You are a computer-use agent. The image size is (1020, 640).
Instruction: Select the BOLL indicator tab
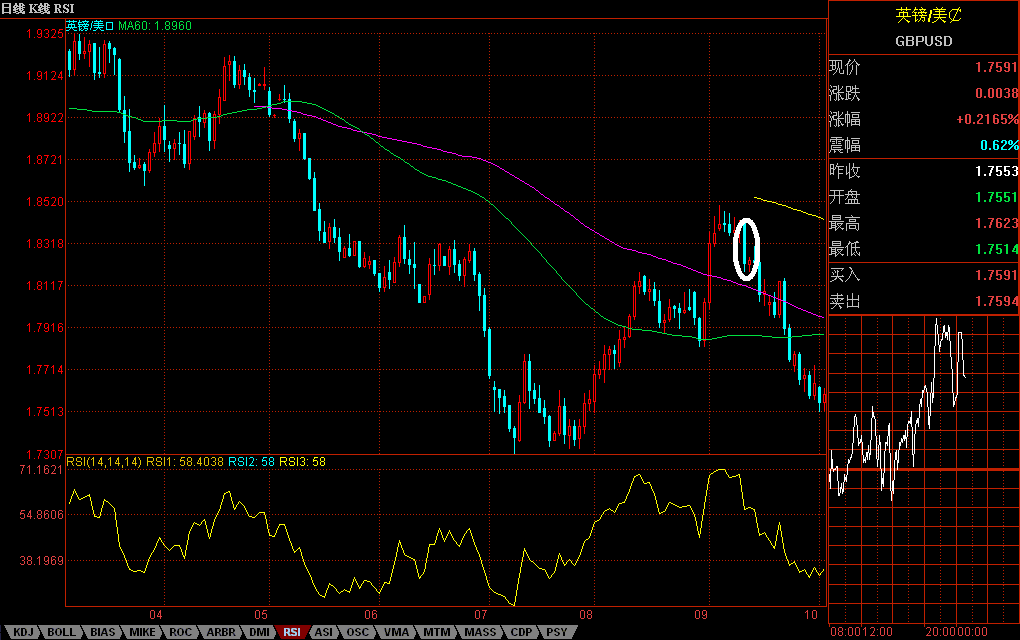(61, 632)
